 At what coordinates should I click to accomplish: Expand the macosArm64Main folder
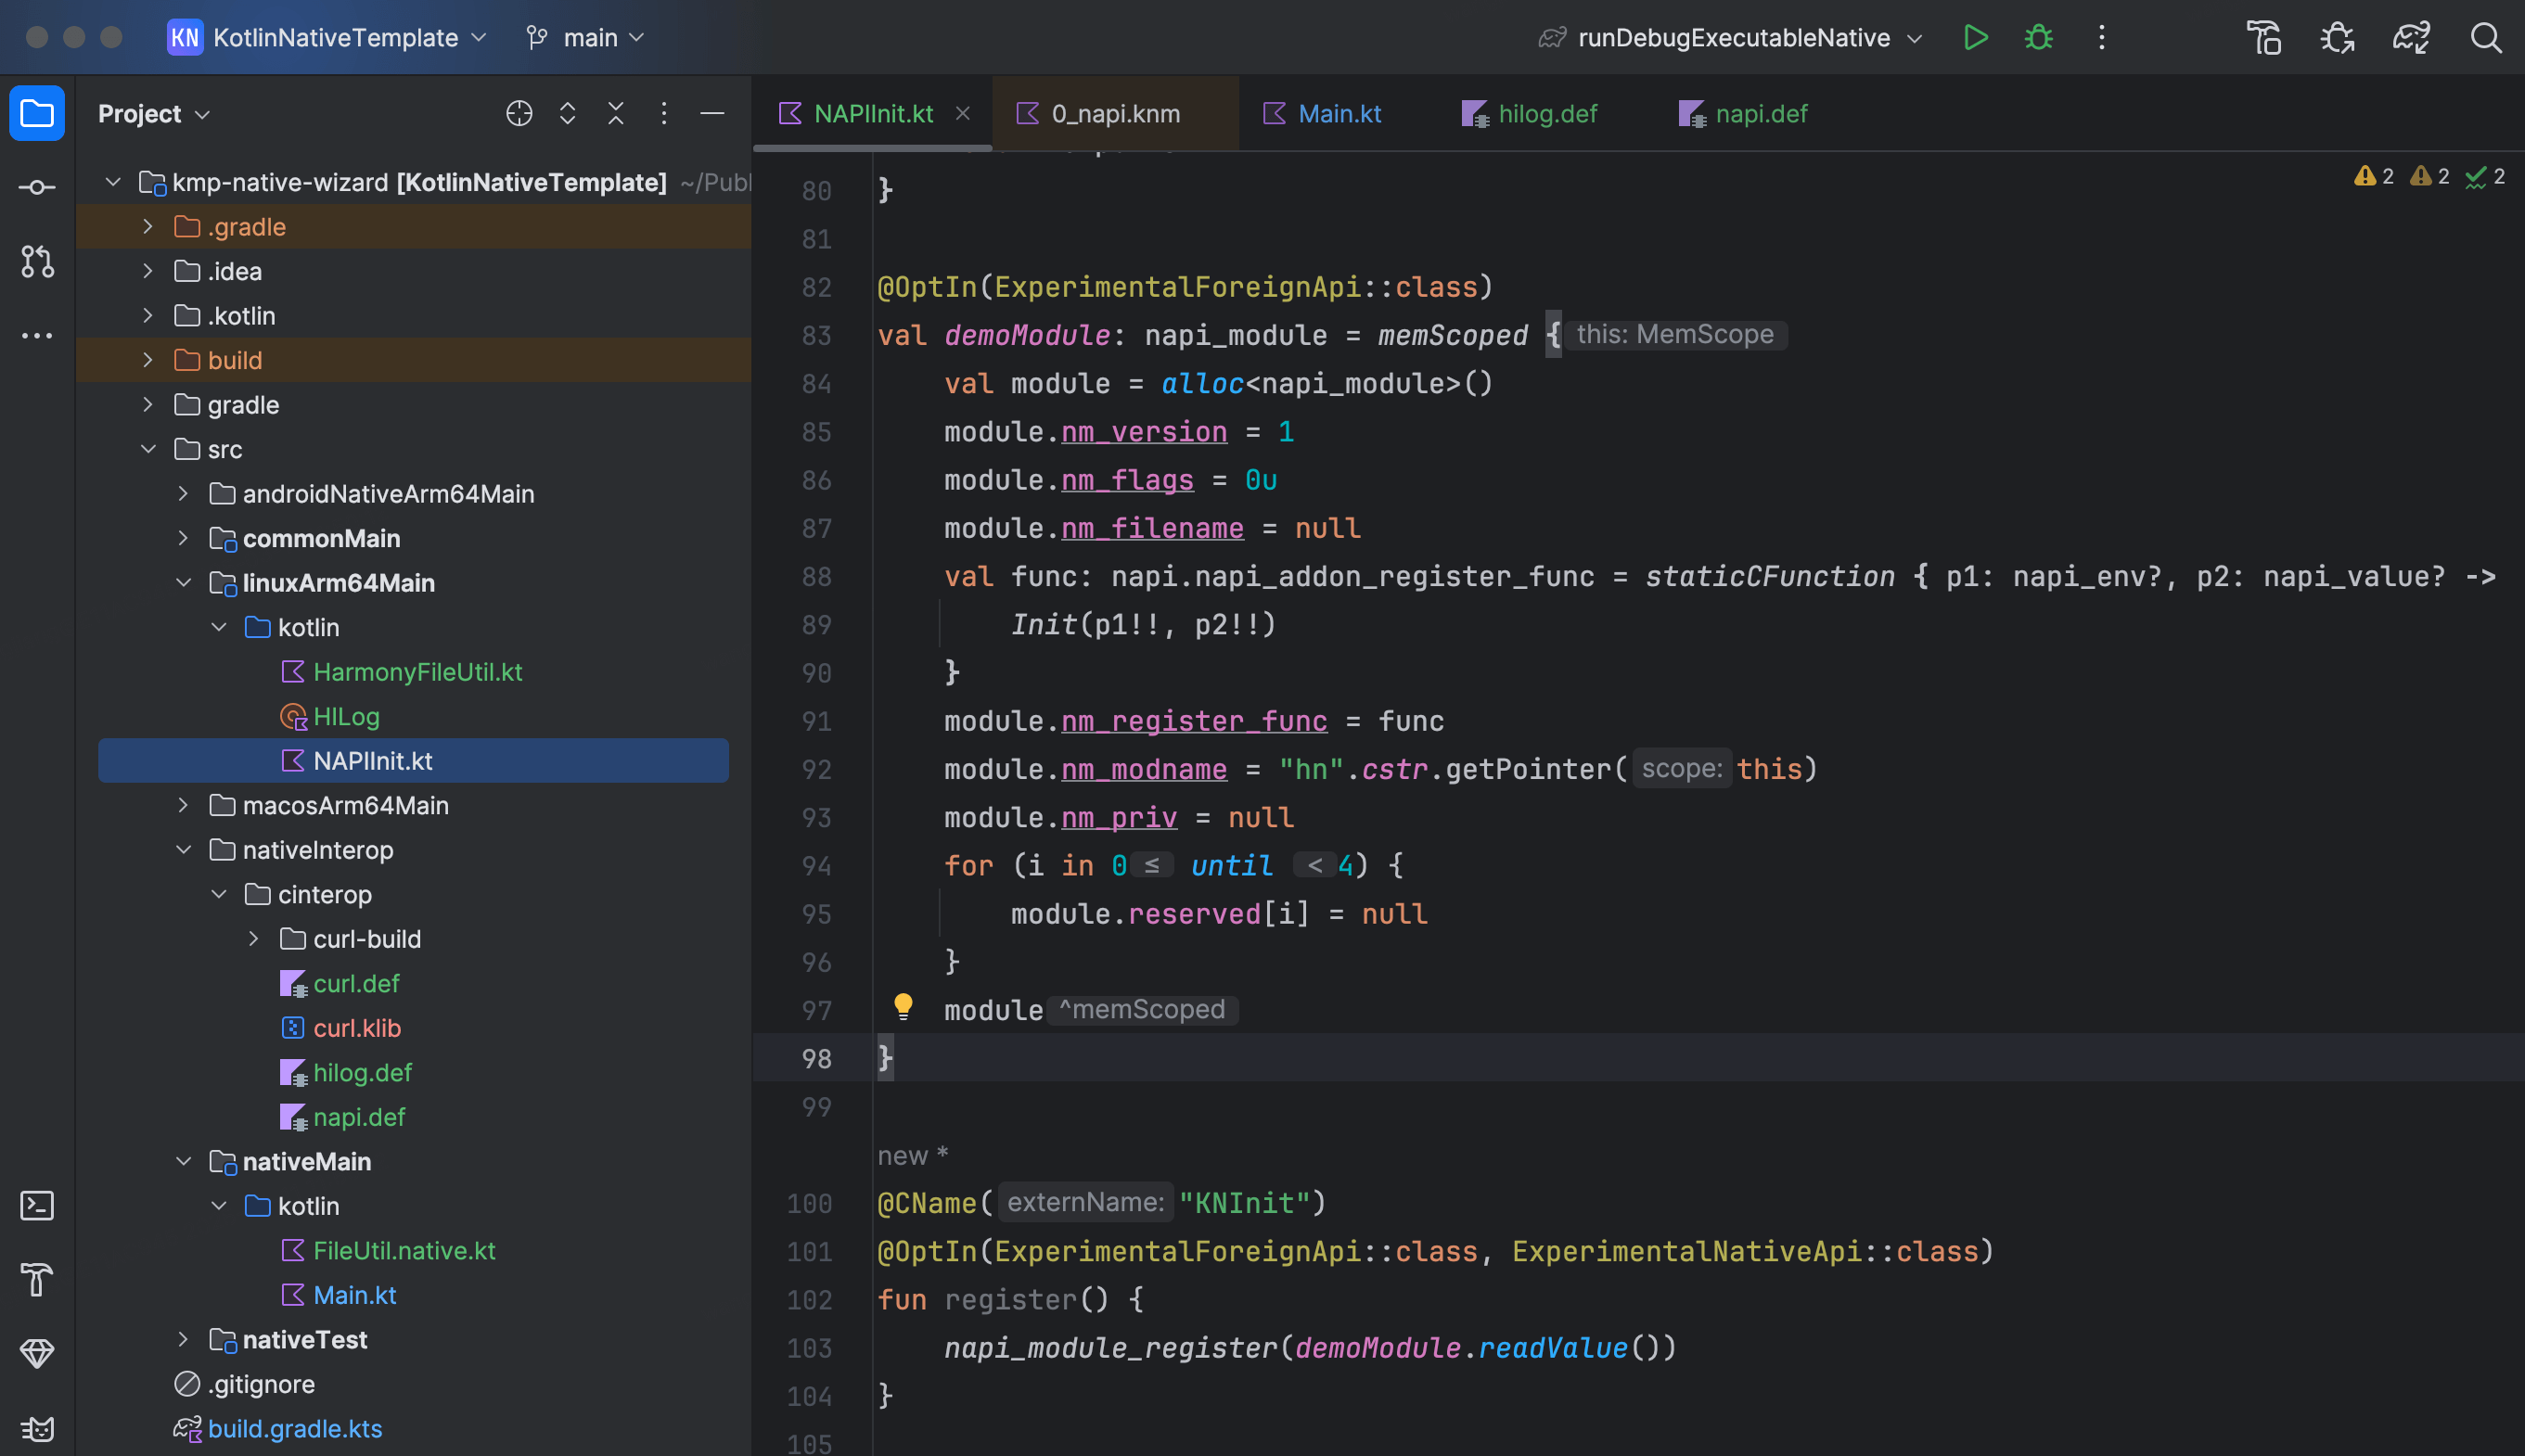184,804
